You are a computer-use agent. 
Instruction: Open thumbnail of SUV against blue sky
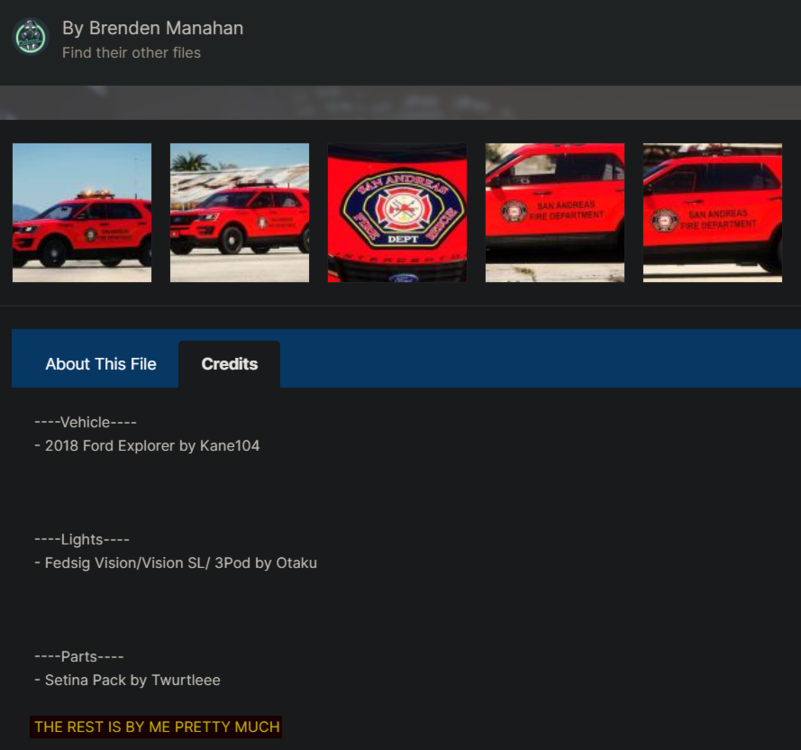pos(82,213)
